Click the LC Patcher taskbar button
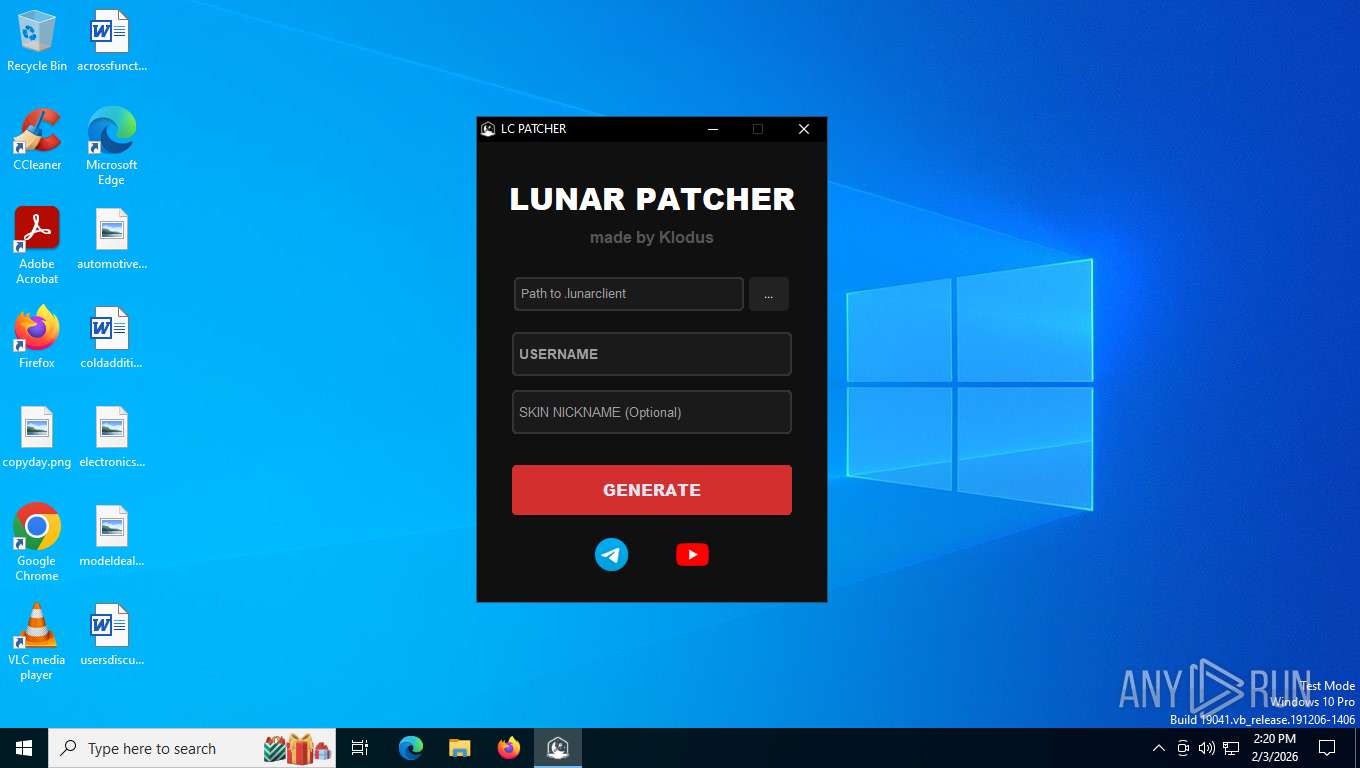 [x=558, y=748]
